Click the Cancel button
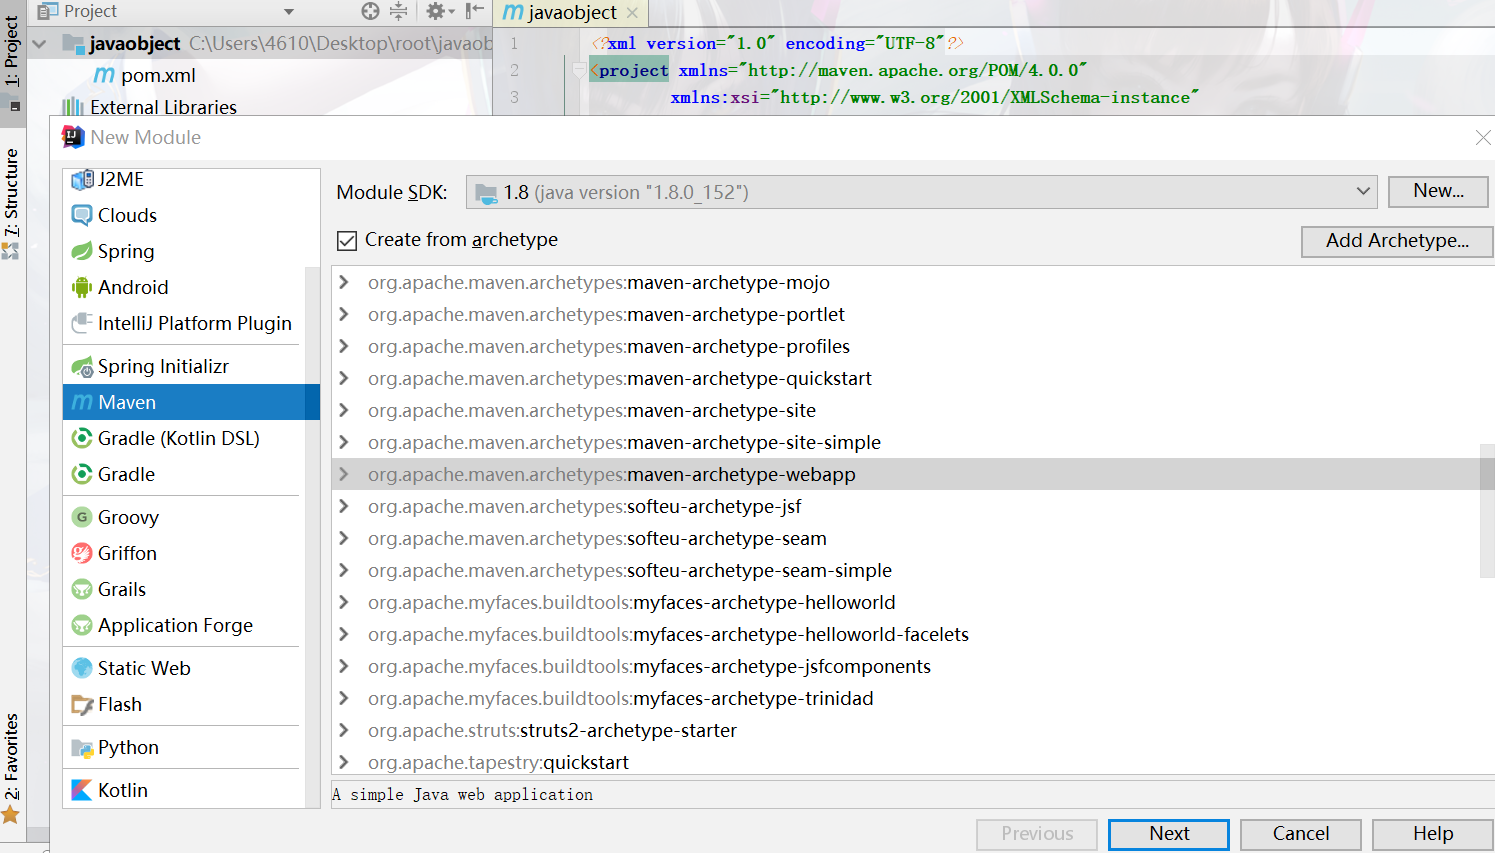This screenshot has width=1495, height=853. pos(1301,834)
